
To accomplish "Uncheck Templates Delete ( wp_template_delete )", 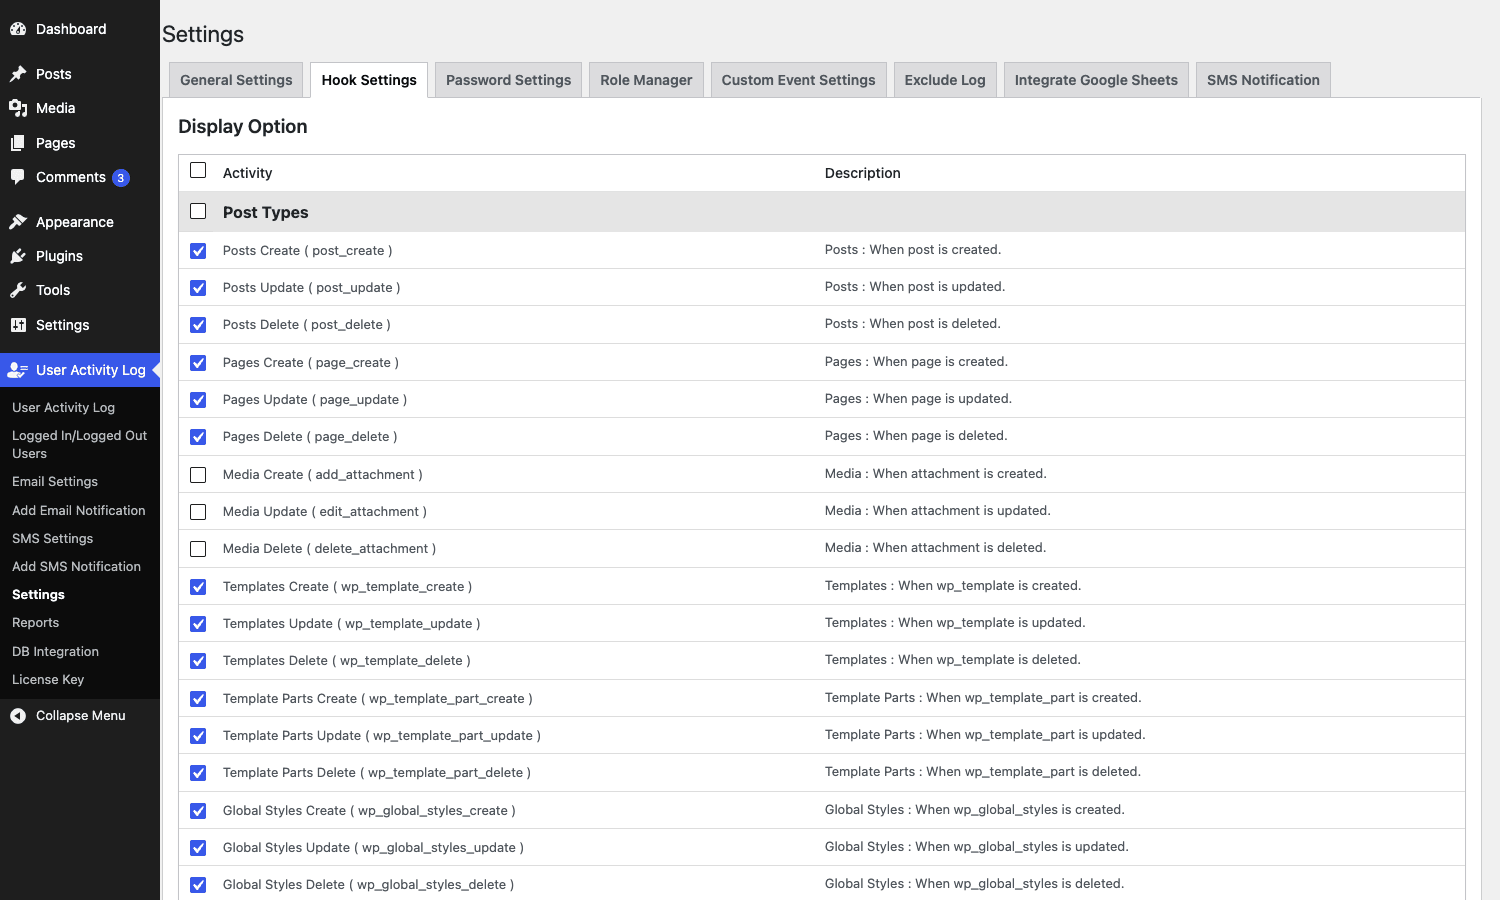I will [198, 661].
